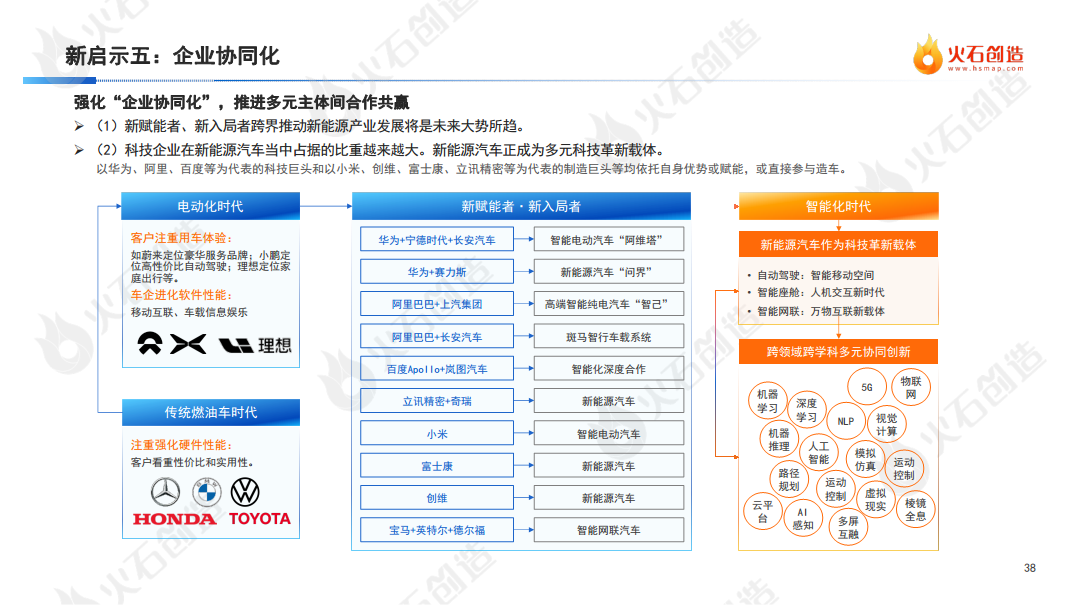Click the 云平台 bubble
The image size is (1077, 605).
pyautogui.click(x=763, y=512)
